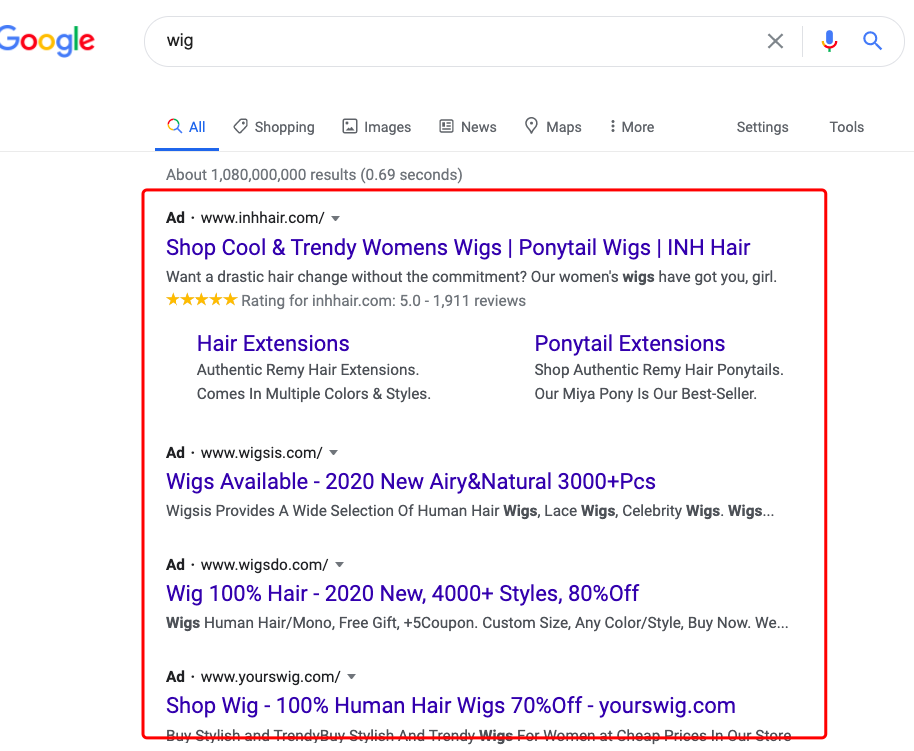Start voice search with the microphone icon

point(829,41)
